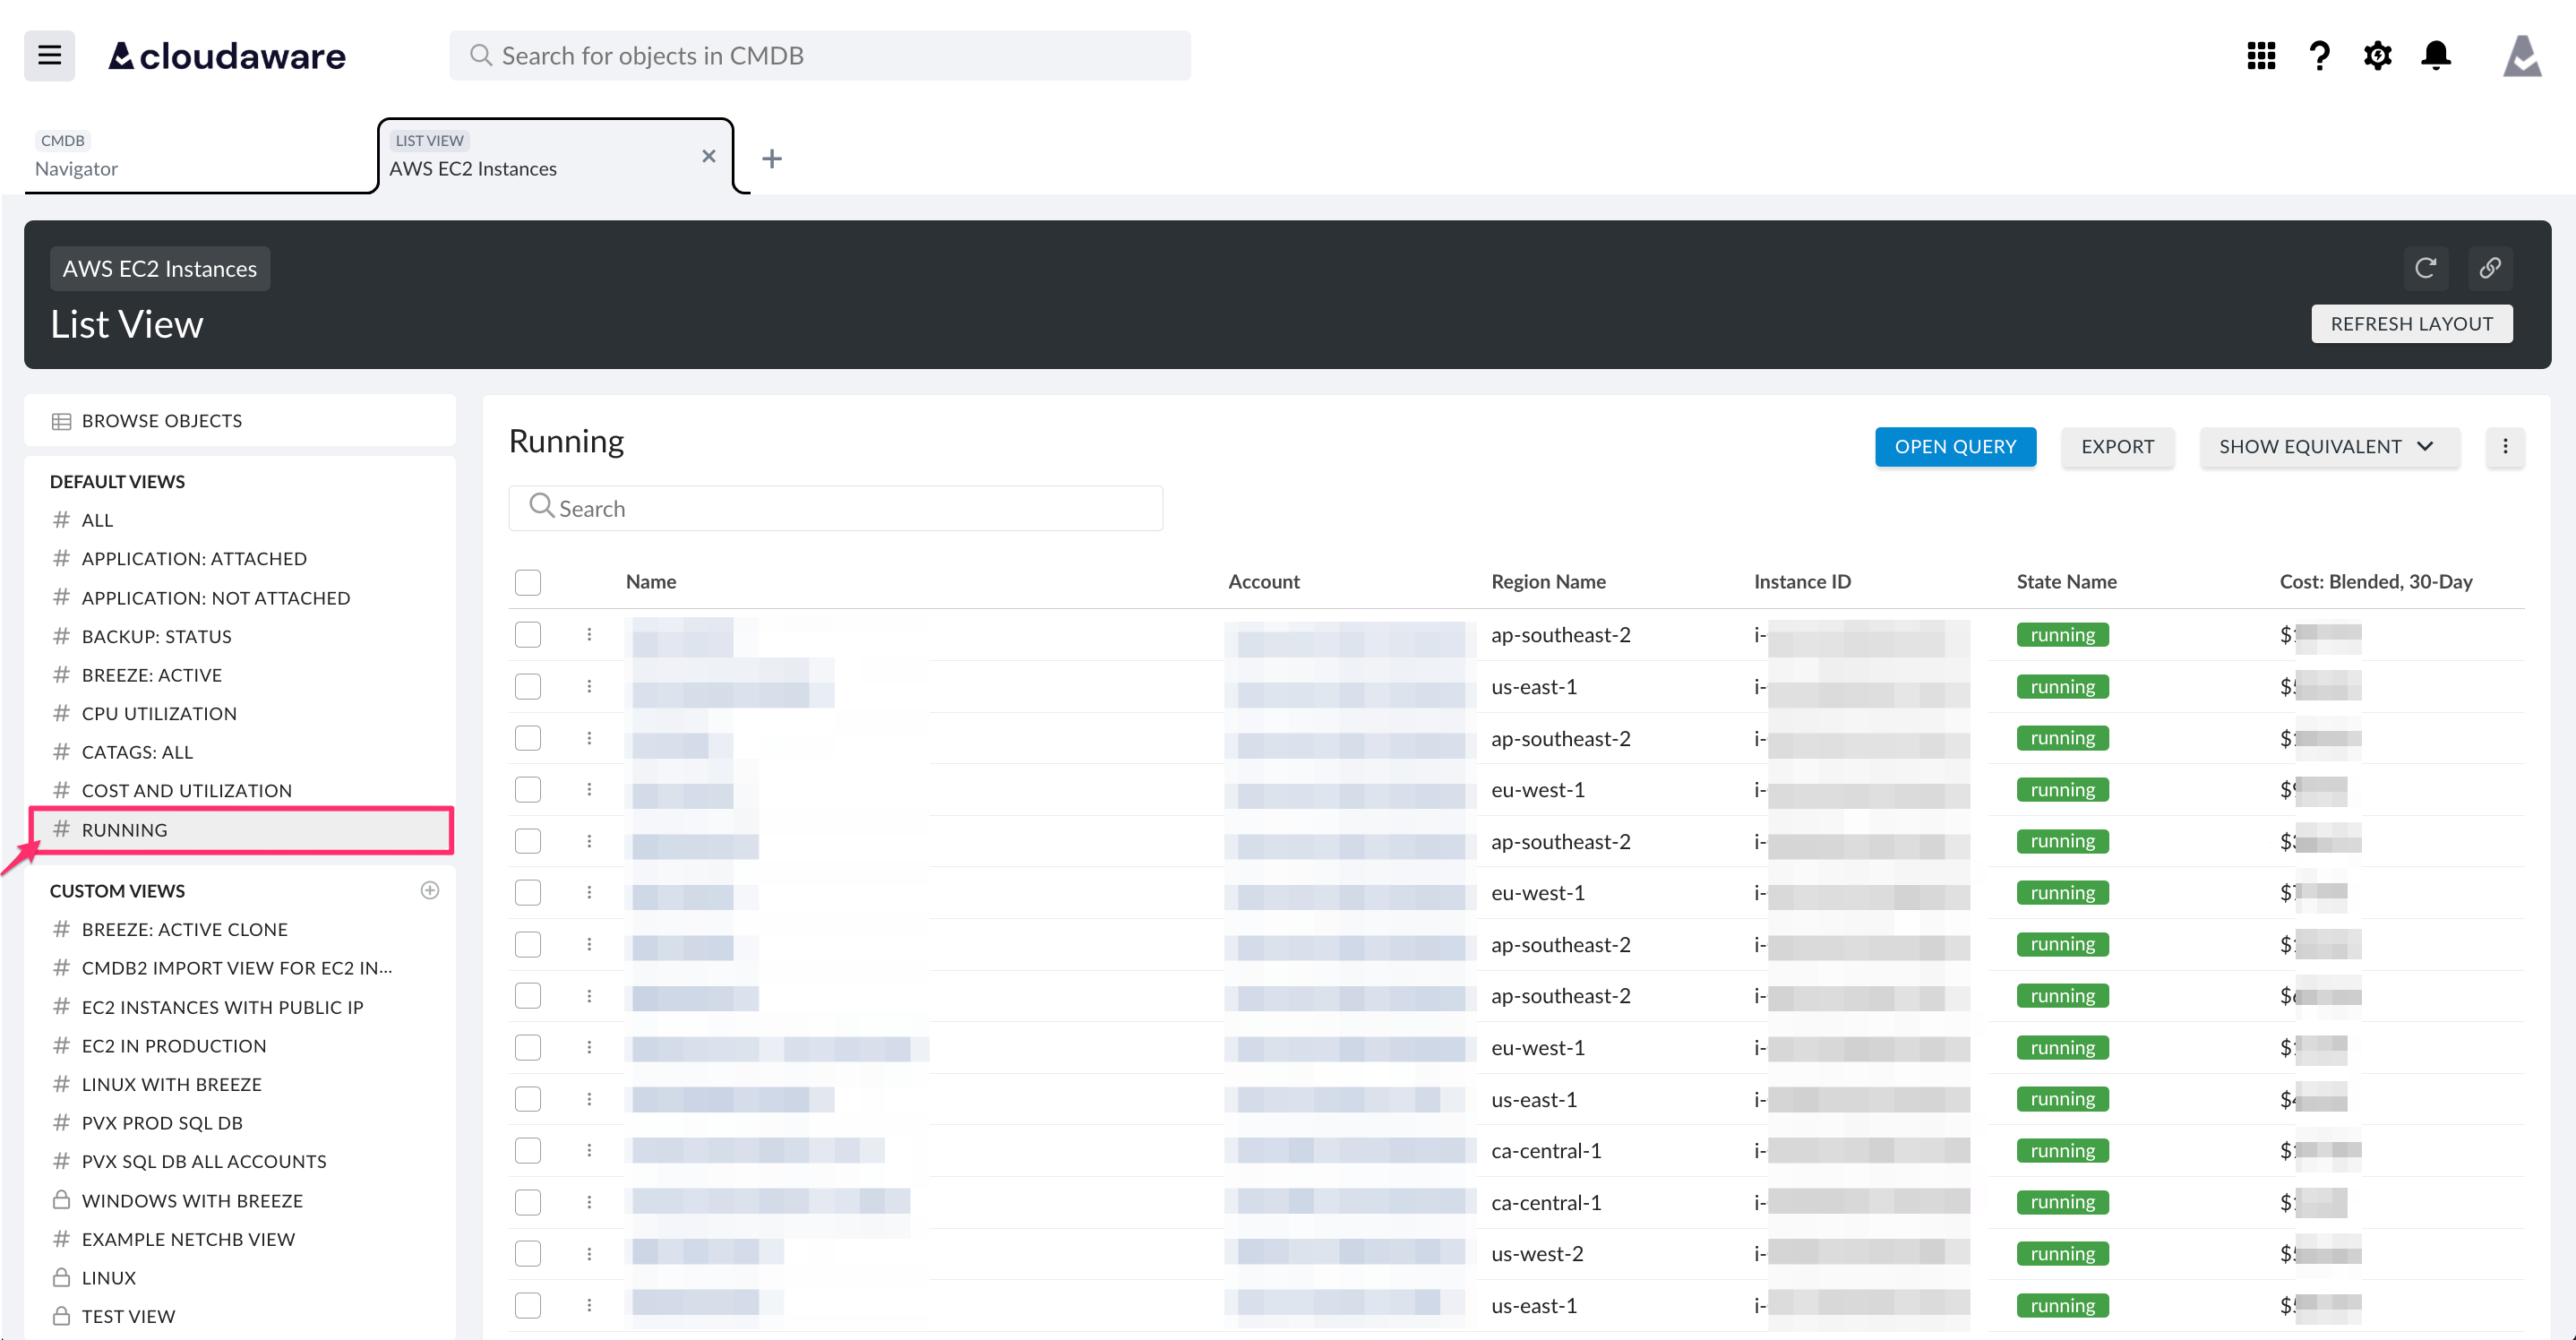2576x1340 pixels.
Task: Open the apps grid launcher
Action: point(2261,55)
